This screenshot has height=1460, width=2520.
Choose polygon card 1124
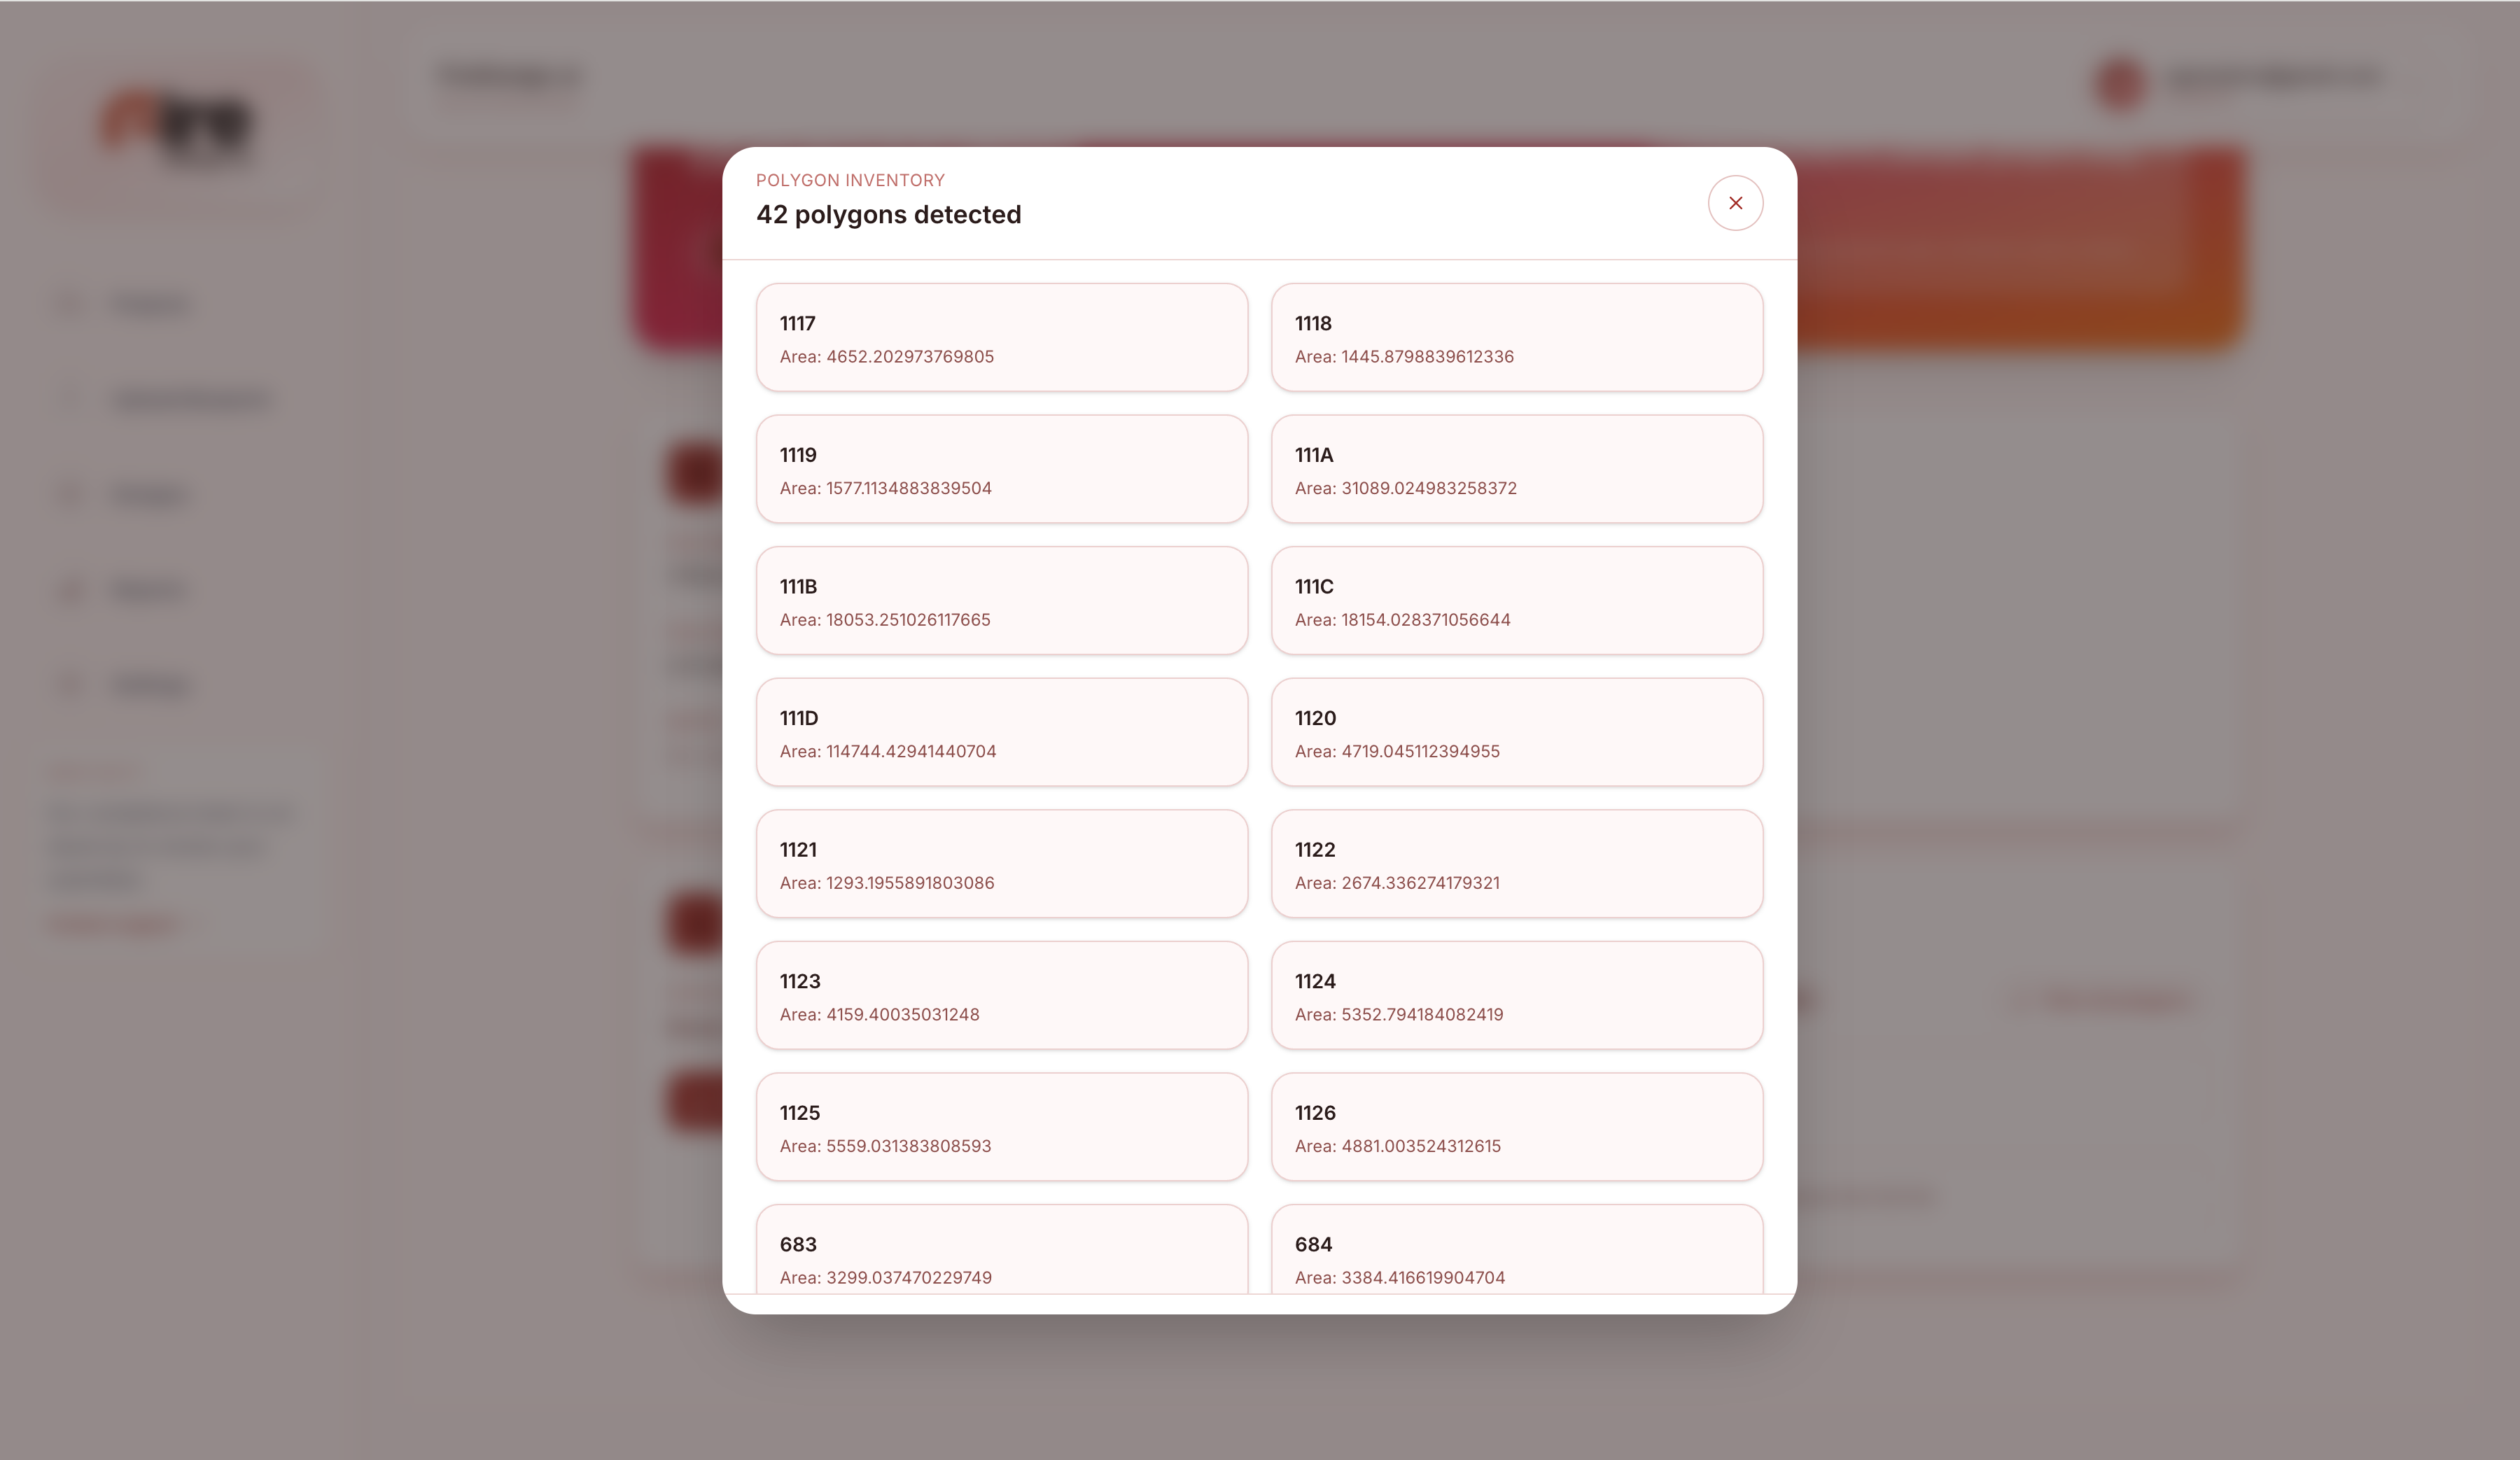(1516, 995)
